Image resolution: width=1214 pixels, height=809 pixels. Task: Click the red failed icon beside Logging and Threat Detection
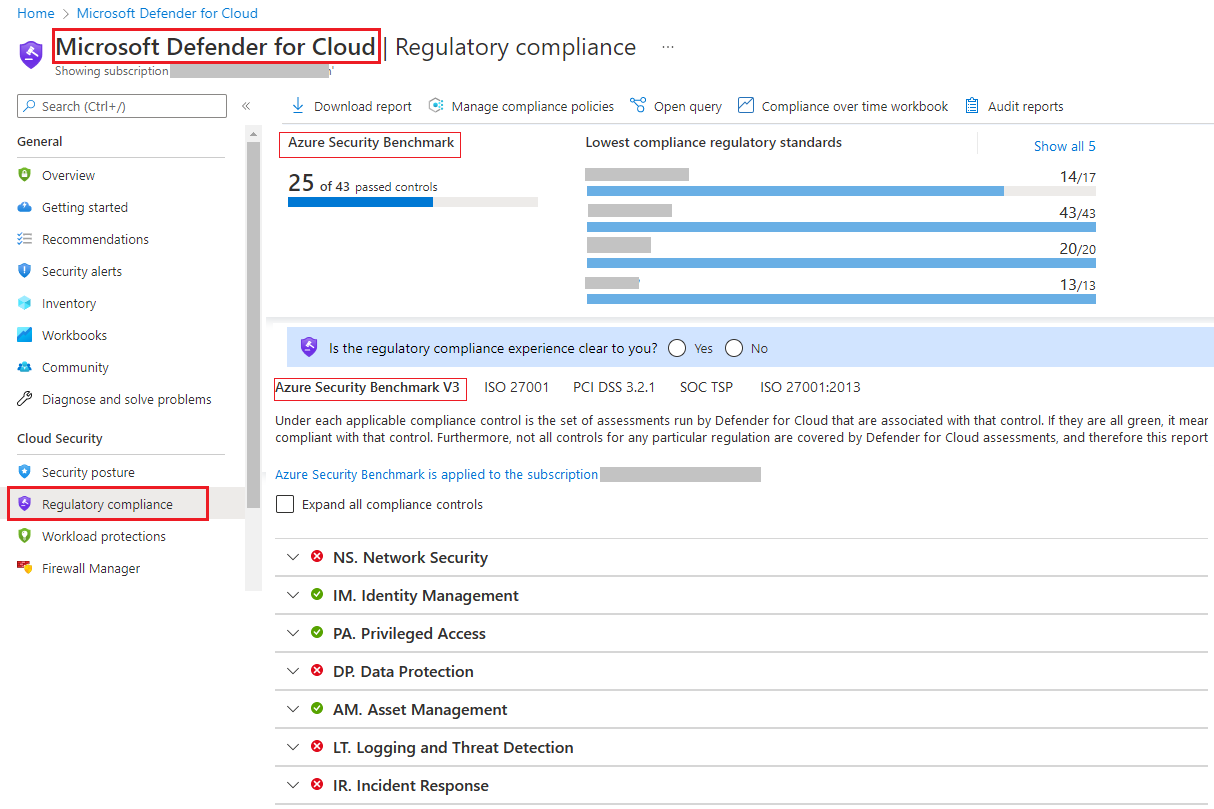click(317, 747)
